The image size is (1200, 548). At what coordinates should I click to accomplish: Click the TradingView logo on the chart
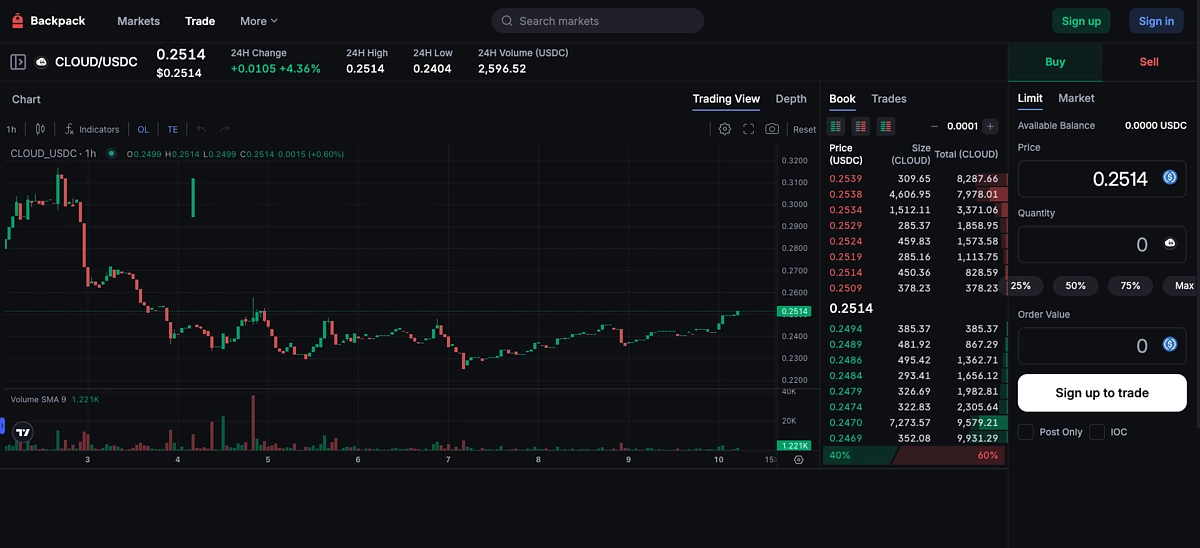click(x=23, y=432)
